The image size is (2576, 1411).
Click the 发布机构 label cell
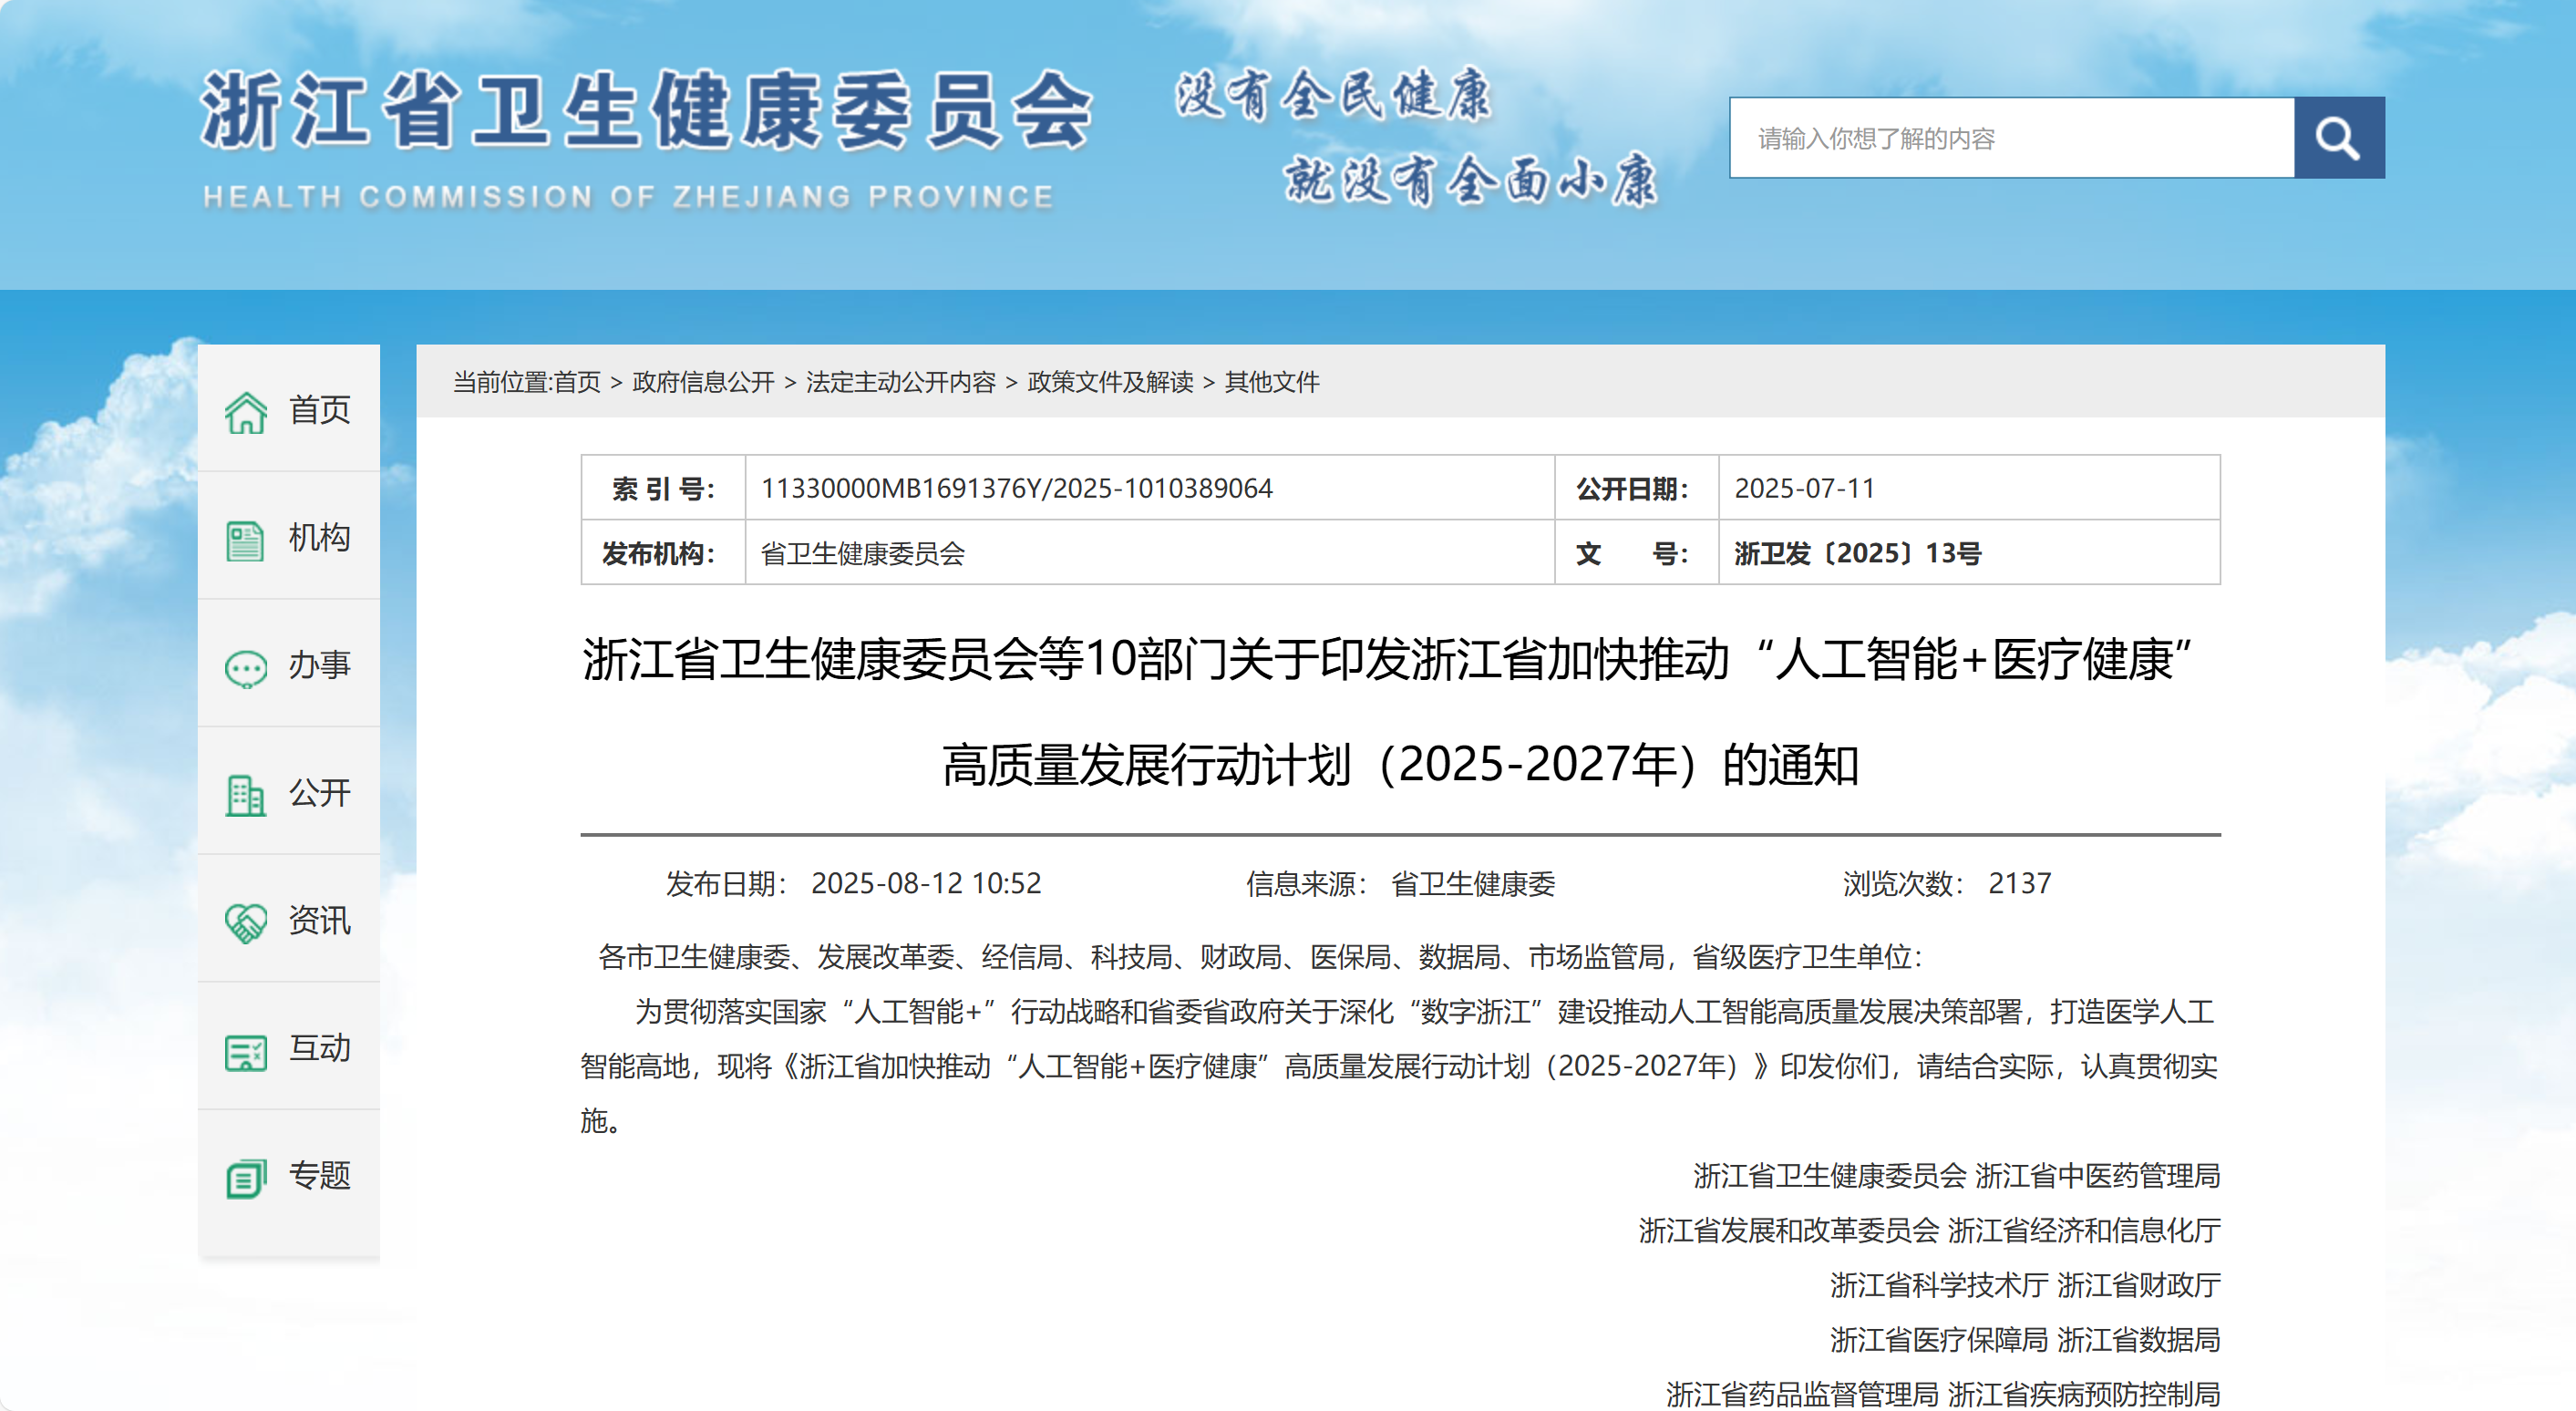[664, 553]
